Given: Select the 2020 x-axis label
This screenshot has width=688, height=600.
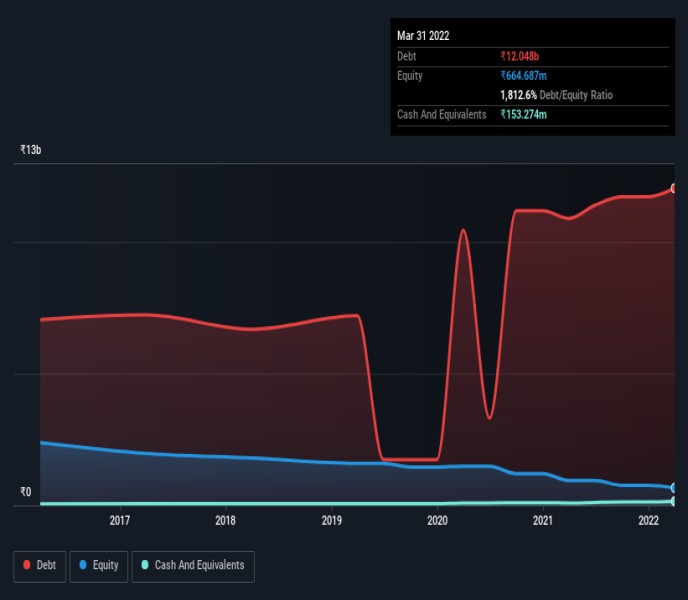Looking at the screenshot, I should 437,520.
